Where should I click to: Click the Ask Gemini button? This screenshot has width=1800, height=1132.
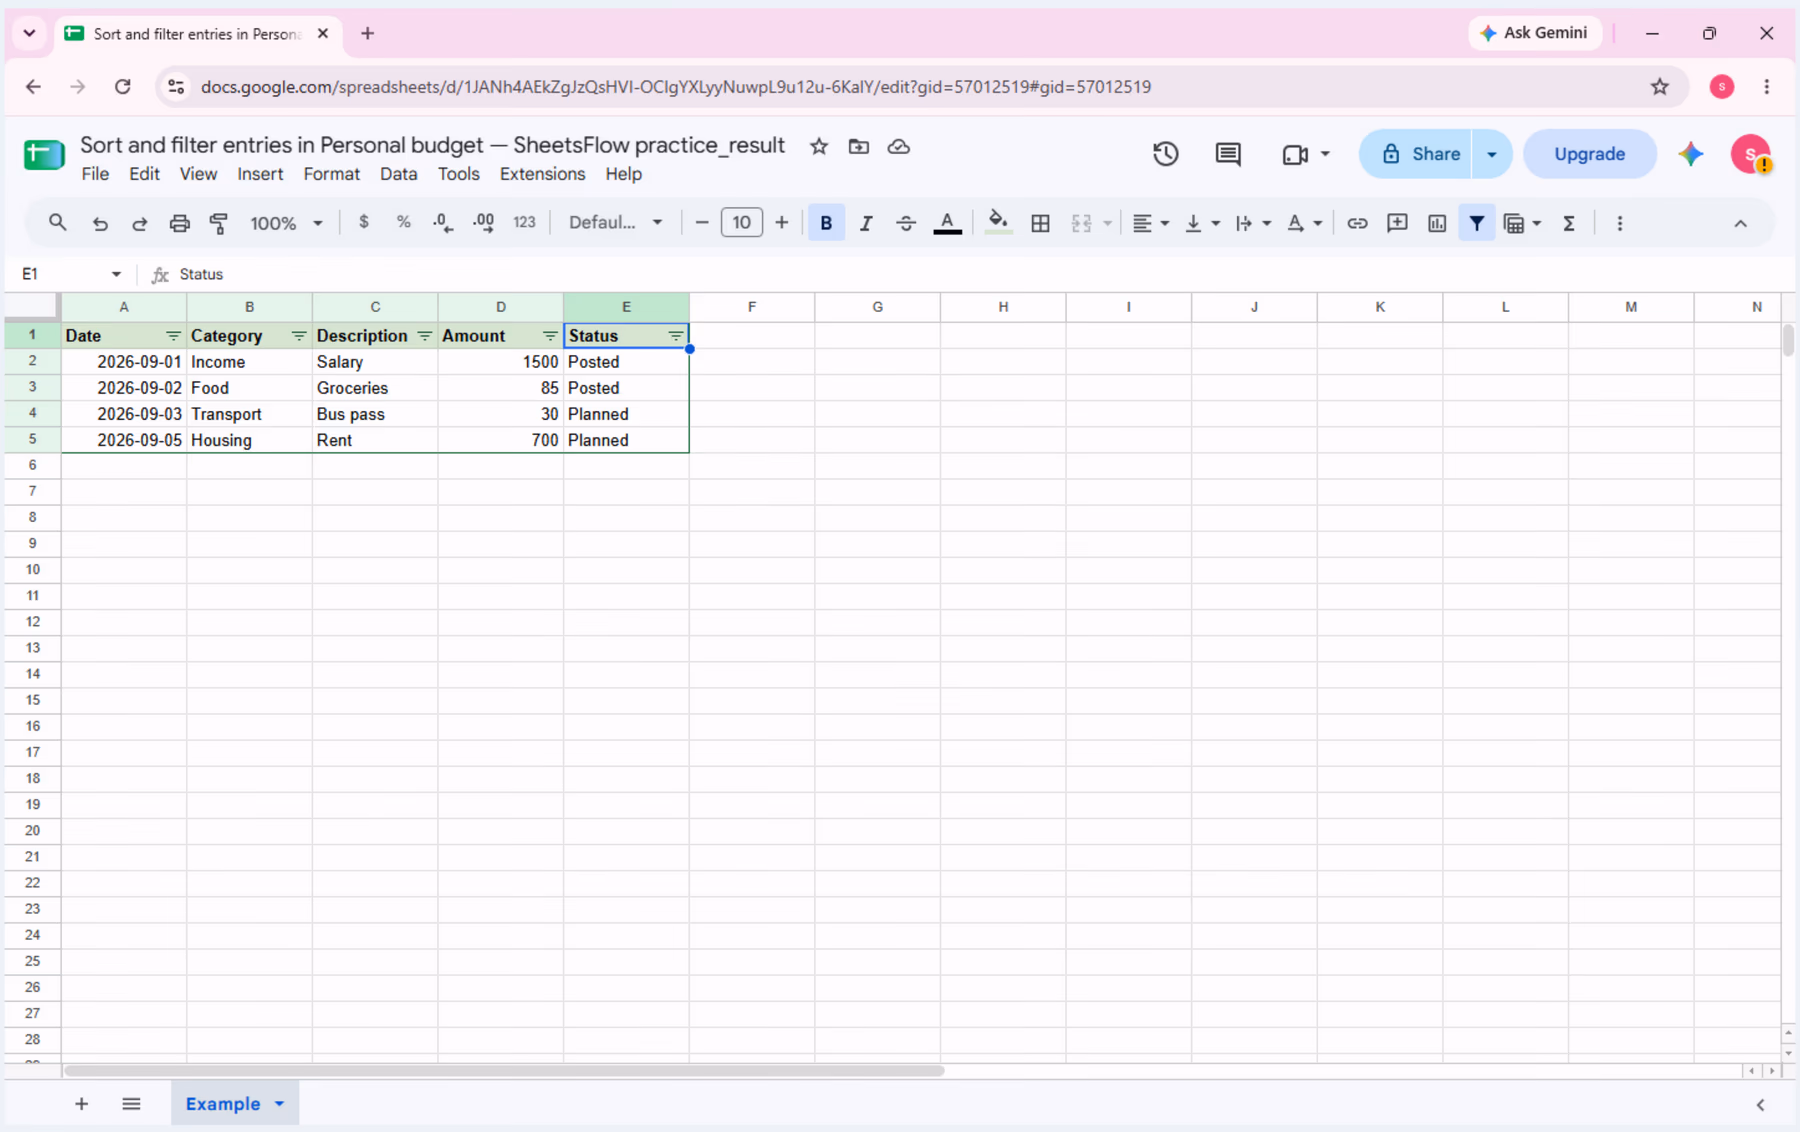(x=1534, y=33)
